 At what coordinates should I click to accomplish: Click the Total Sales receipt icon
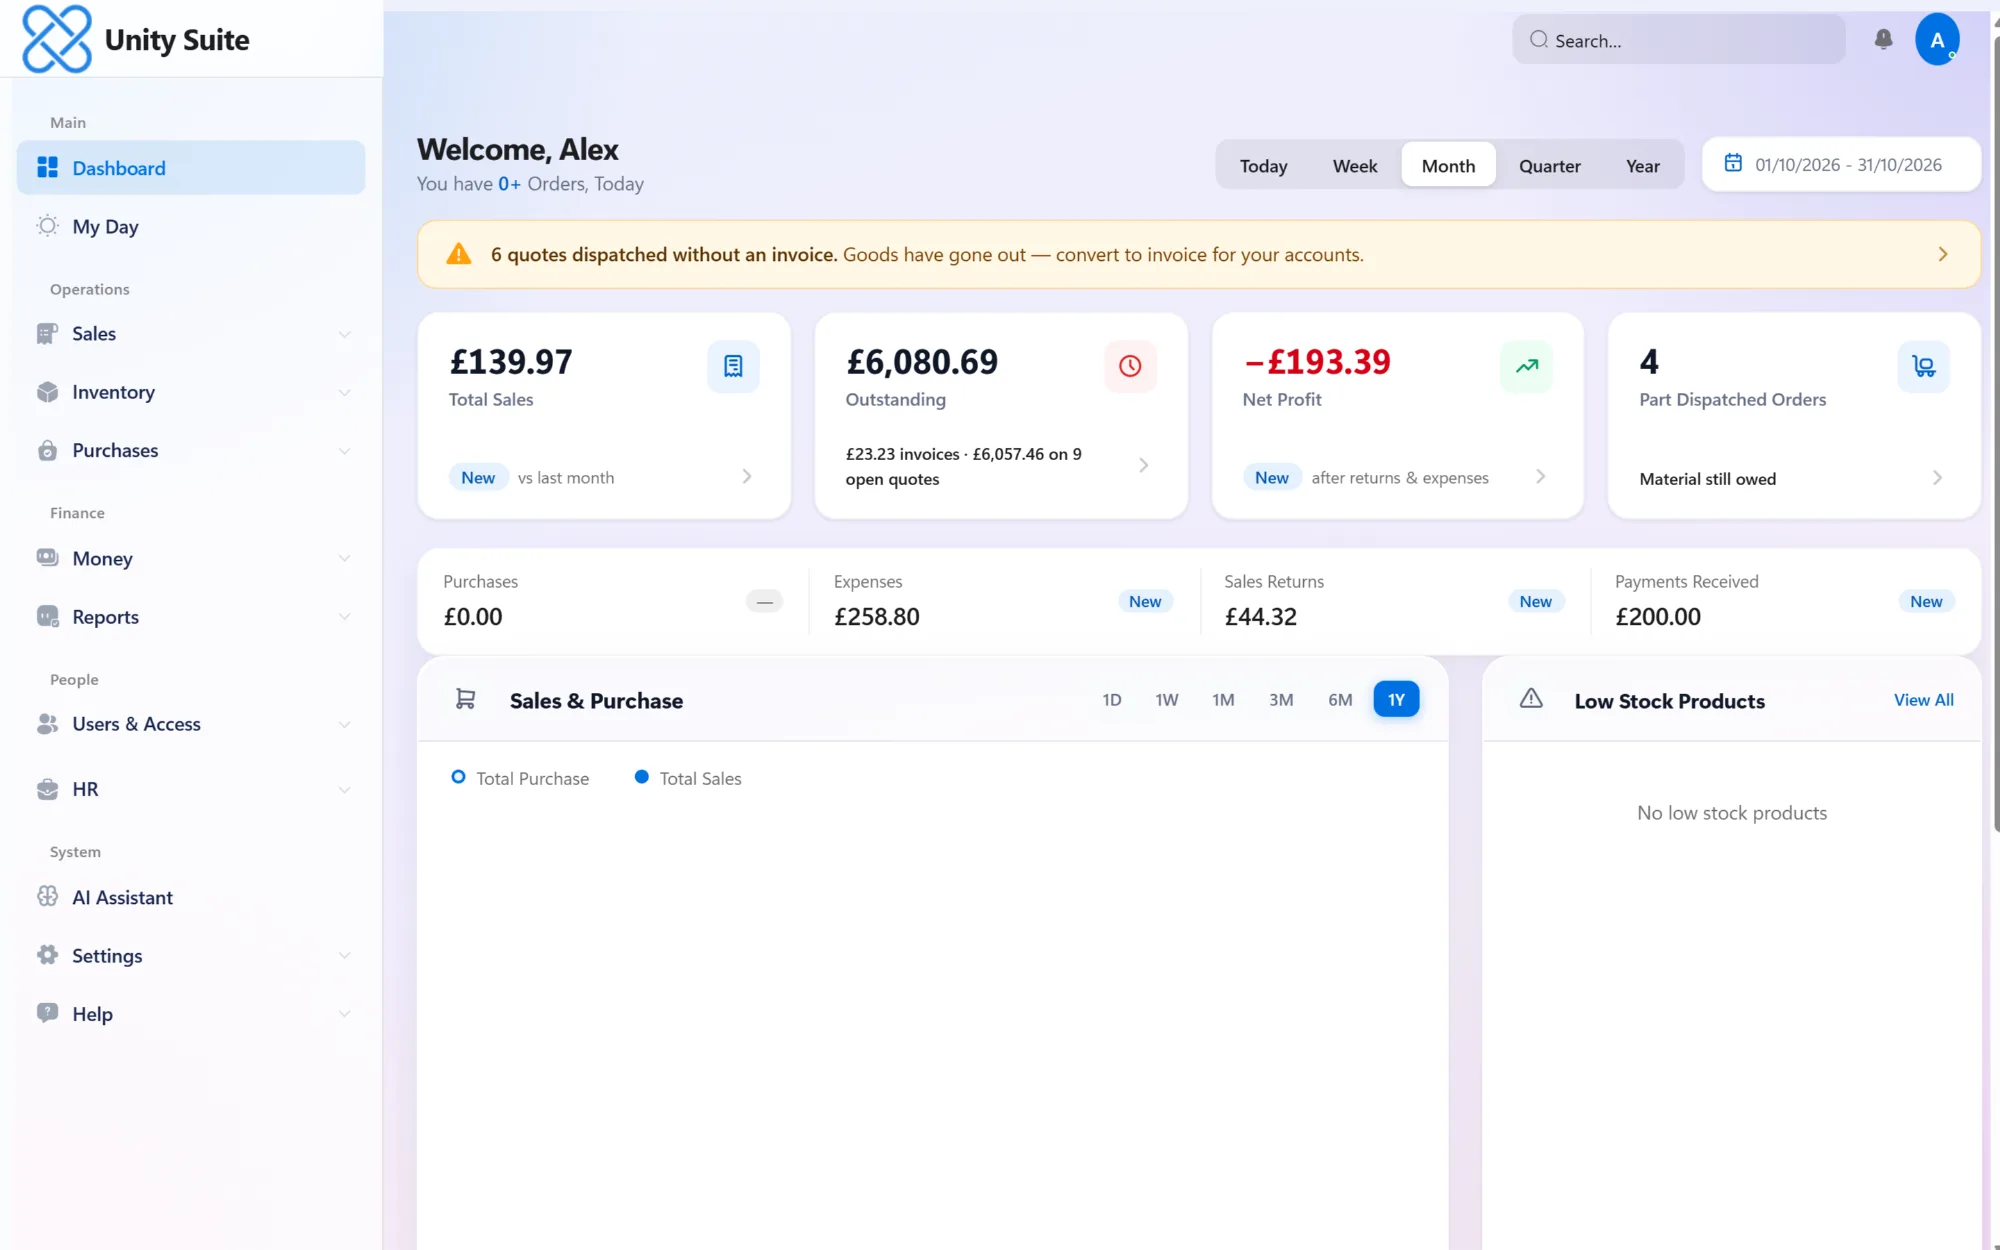[733, 366]
